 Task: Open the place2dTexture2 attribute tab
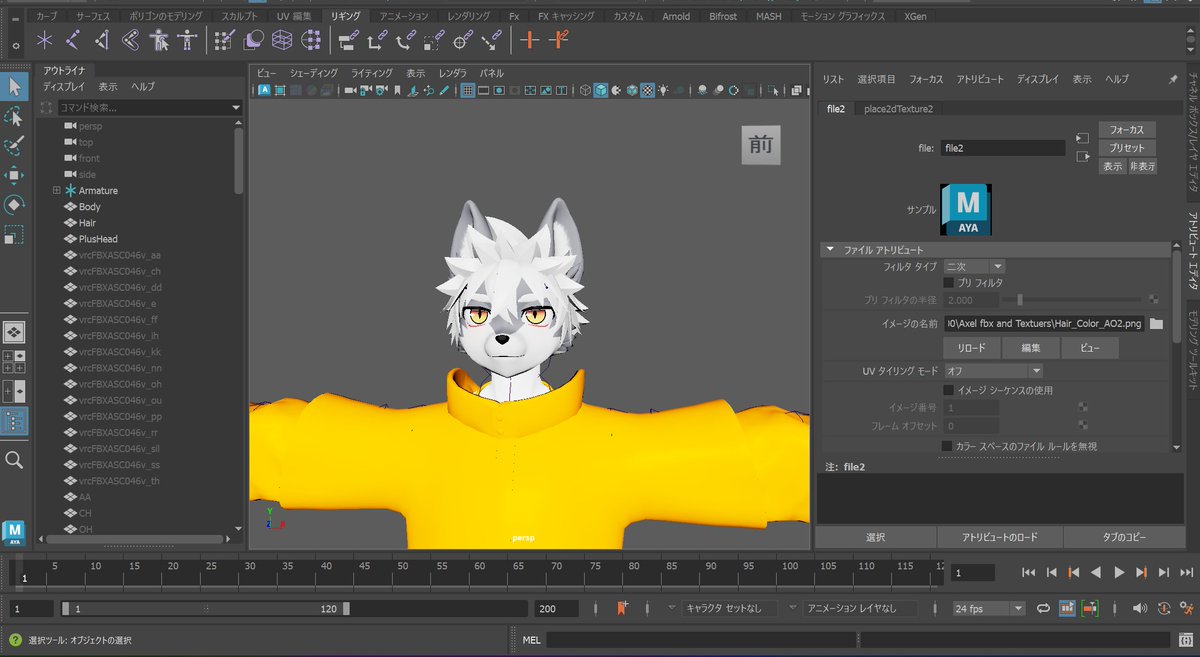(899, 108)
